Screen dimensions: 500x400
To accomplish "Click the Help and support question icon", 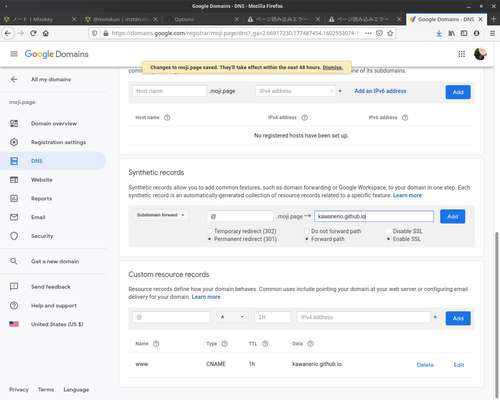I will (x=14, y=305).
